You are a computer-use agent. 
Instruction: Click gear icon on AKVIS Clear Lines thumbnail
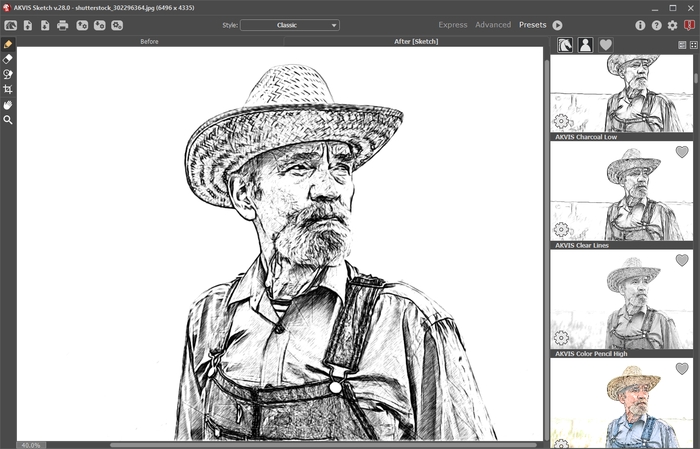(x=561, y=229)
